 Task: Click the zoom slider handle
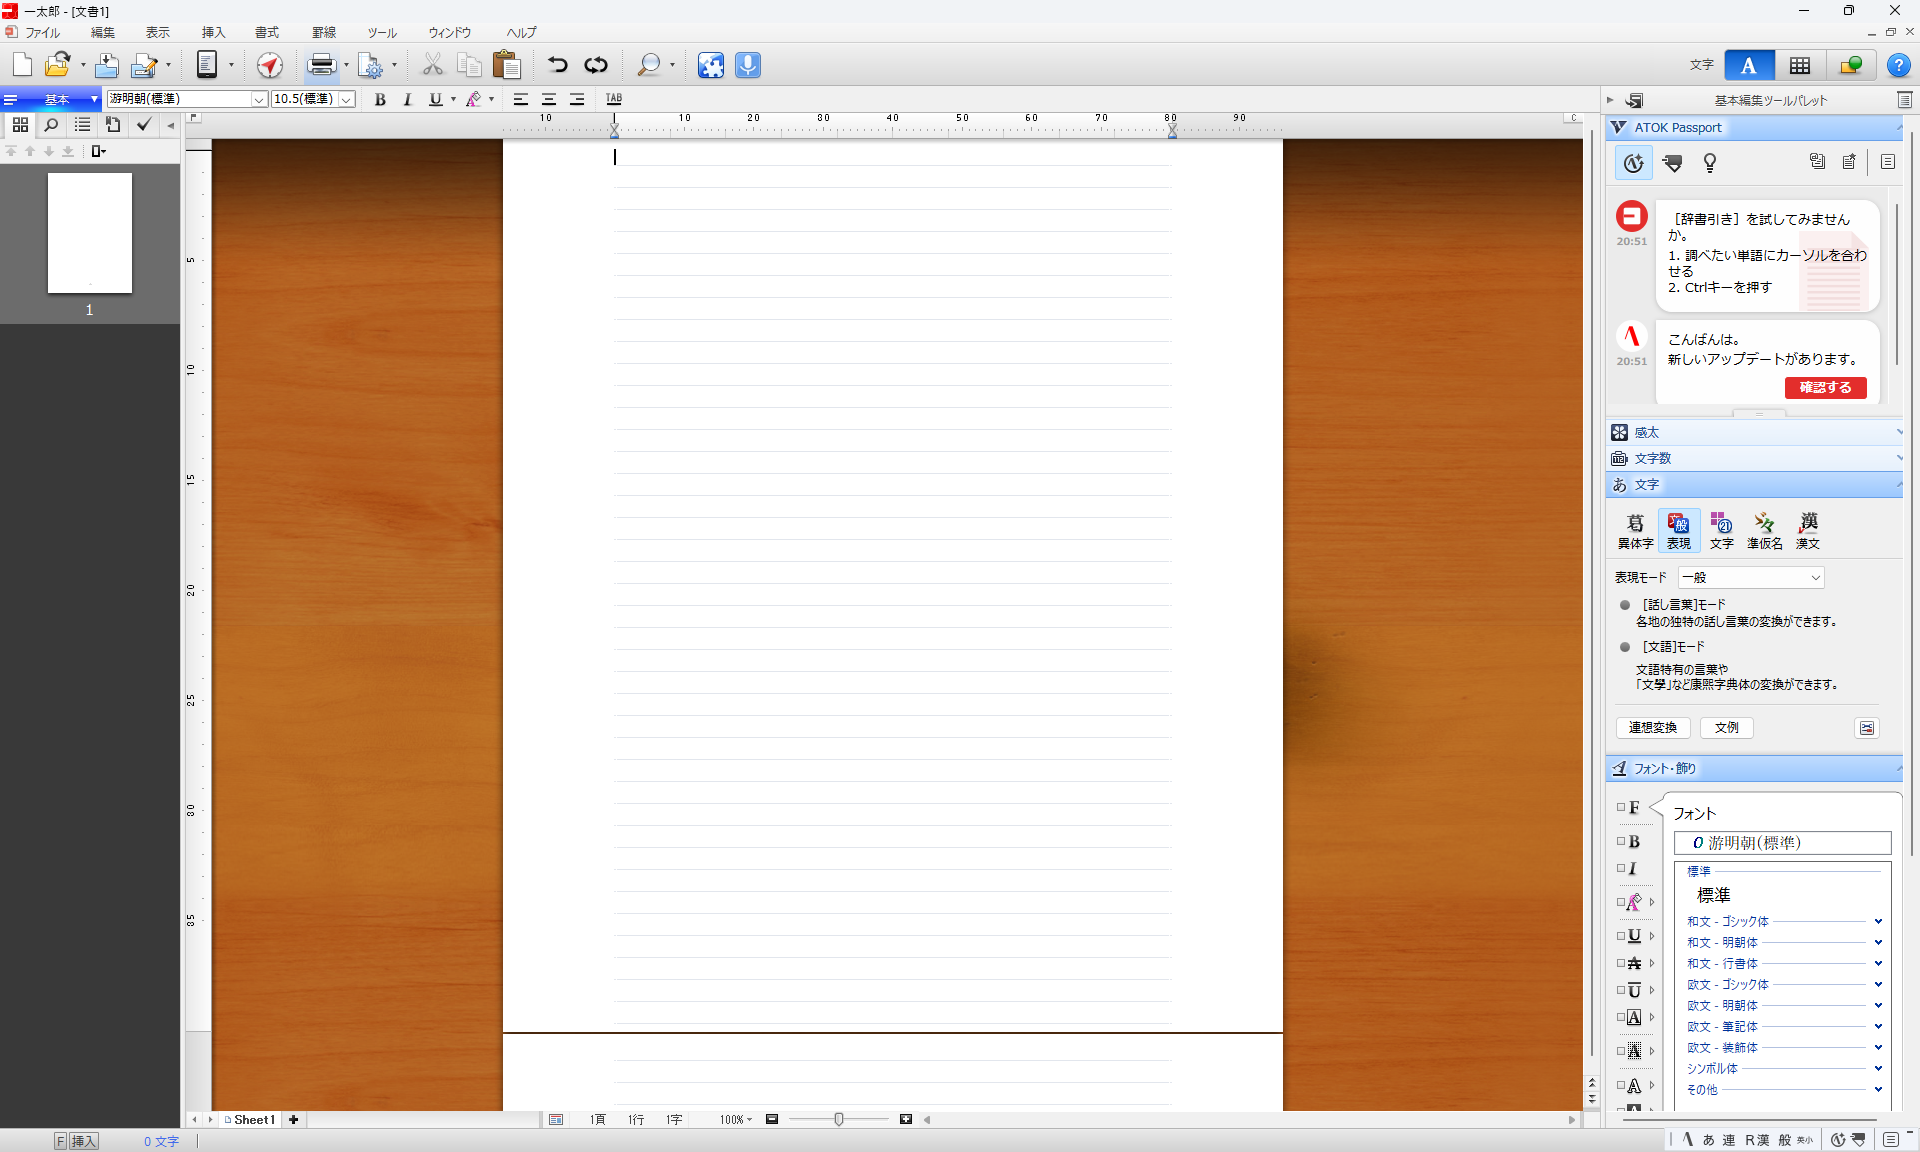point(839,1119)
